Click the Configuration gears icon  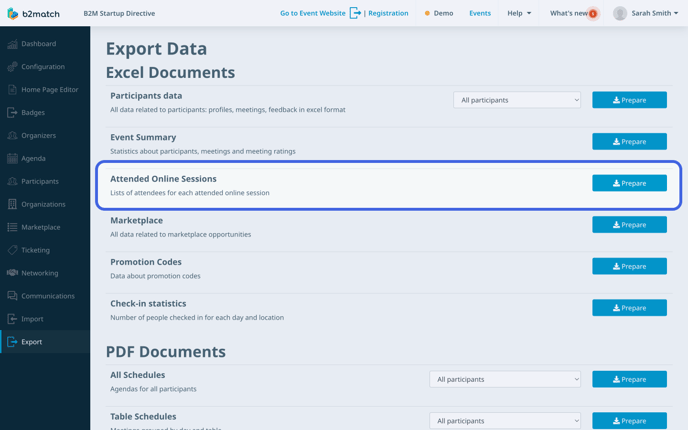click(12, 67)
